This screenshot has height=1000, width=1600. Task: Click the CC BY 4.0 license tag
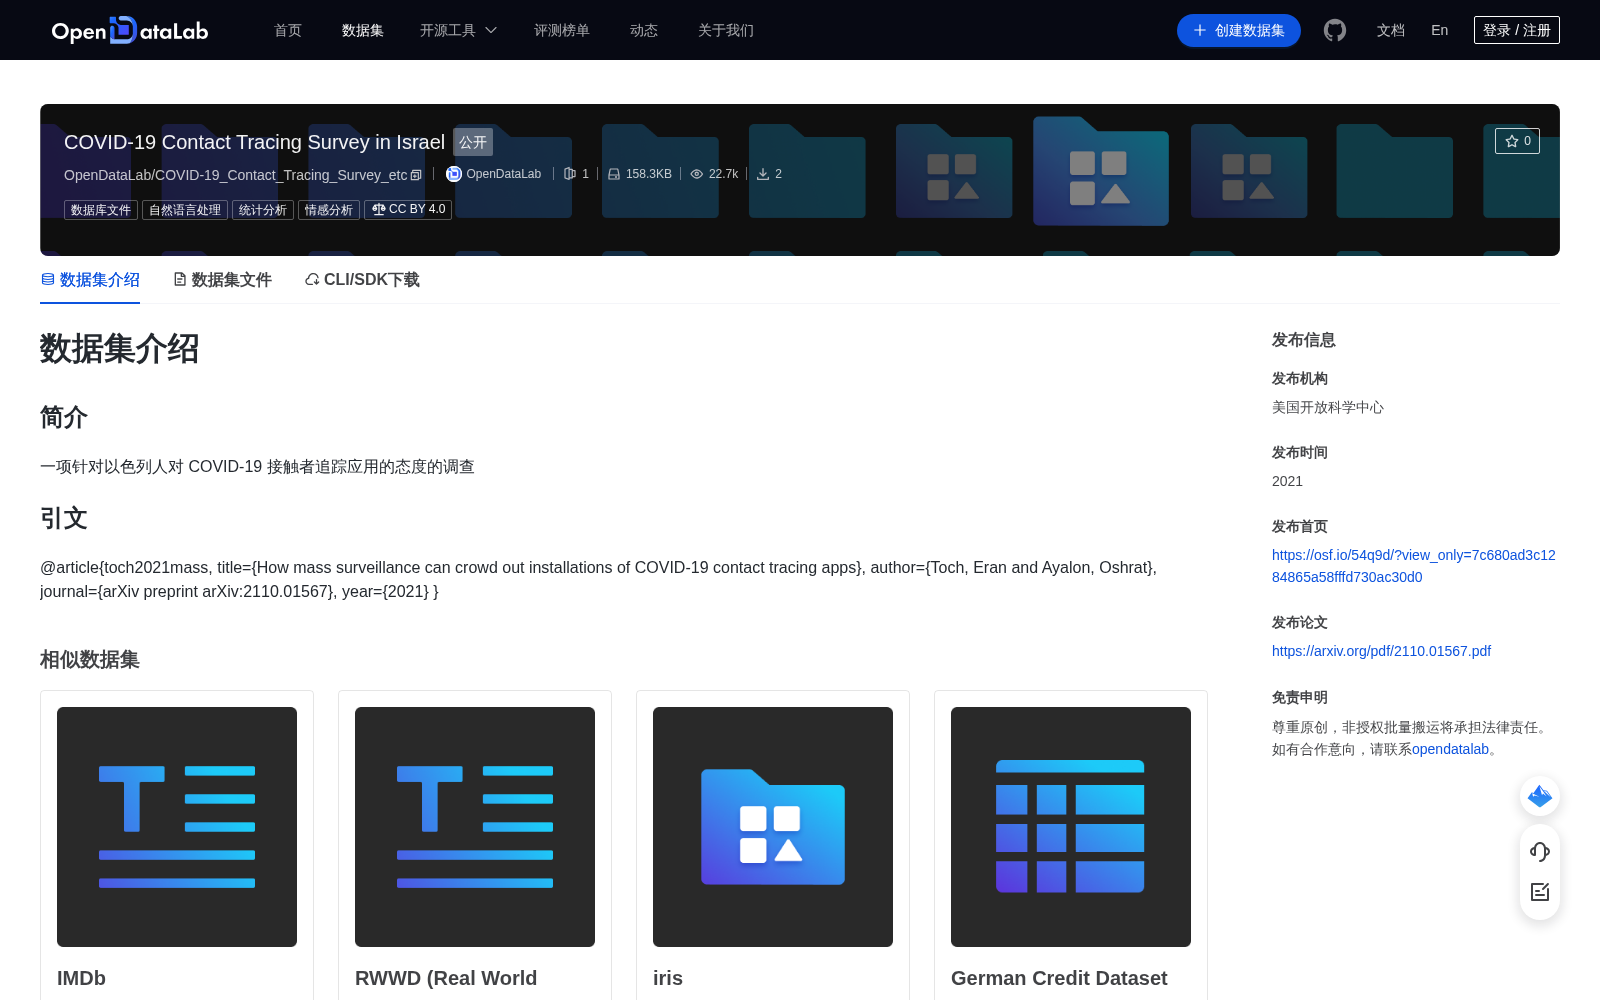tap(408, 210)
